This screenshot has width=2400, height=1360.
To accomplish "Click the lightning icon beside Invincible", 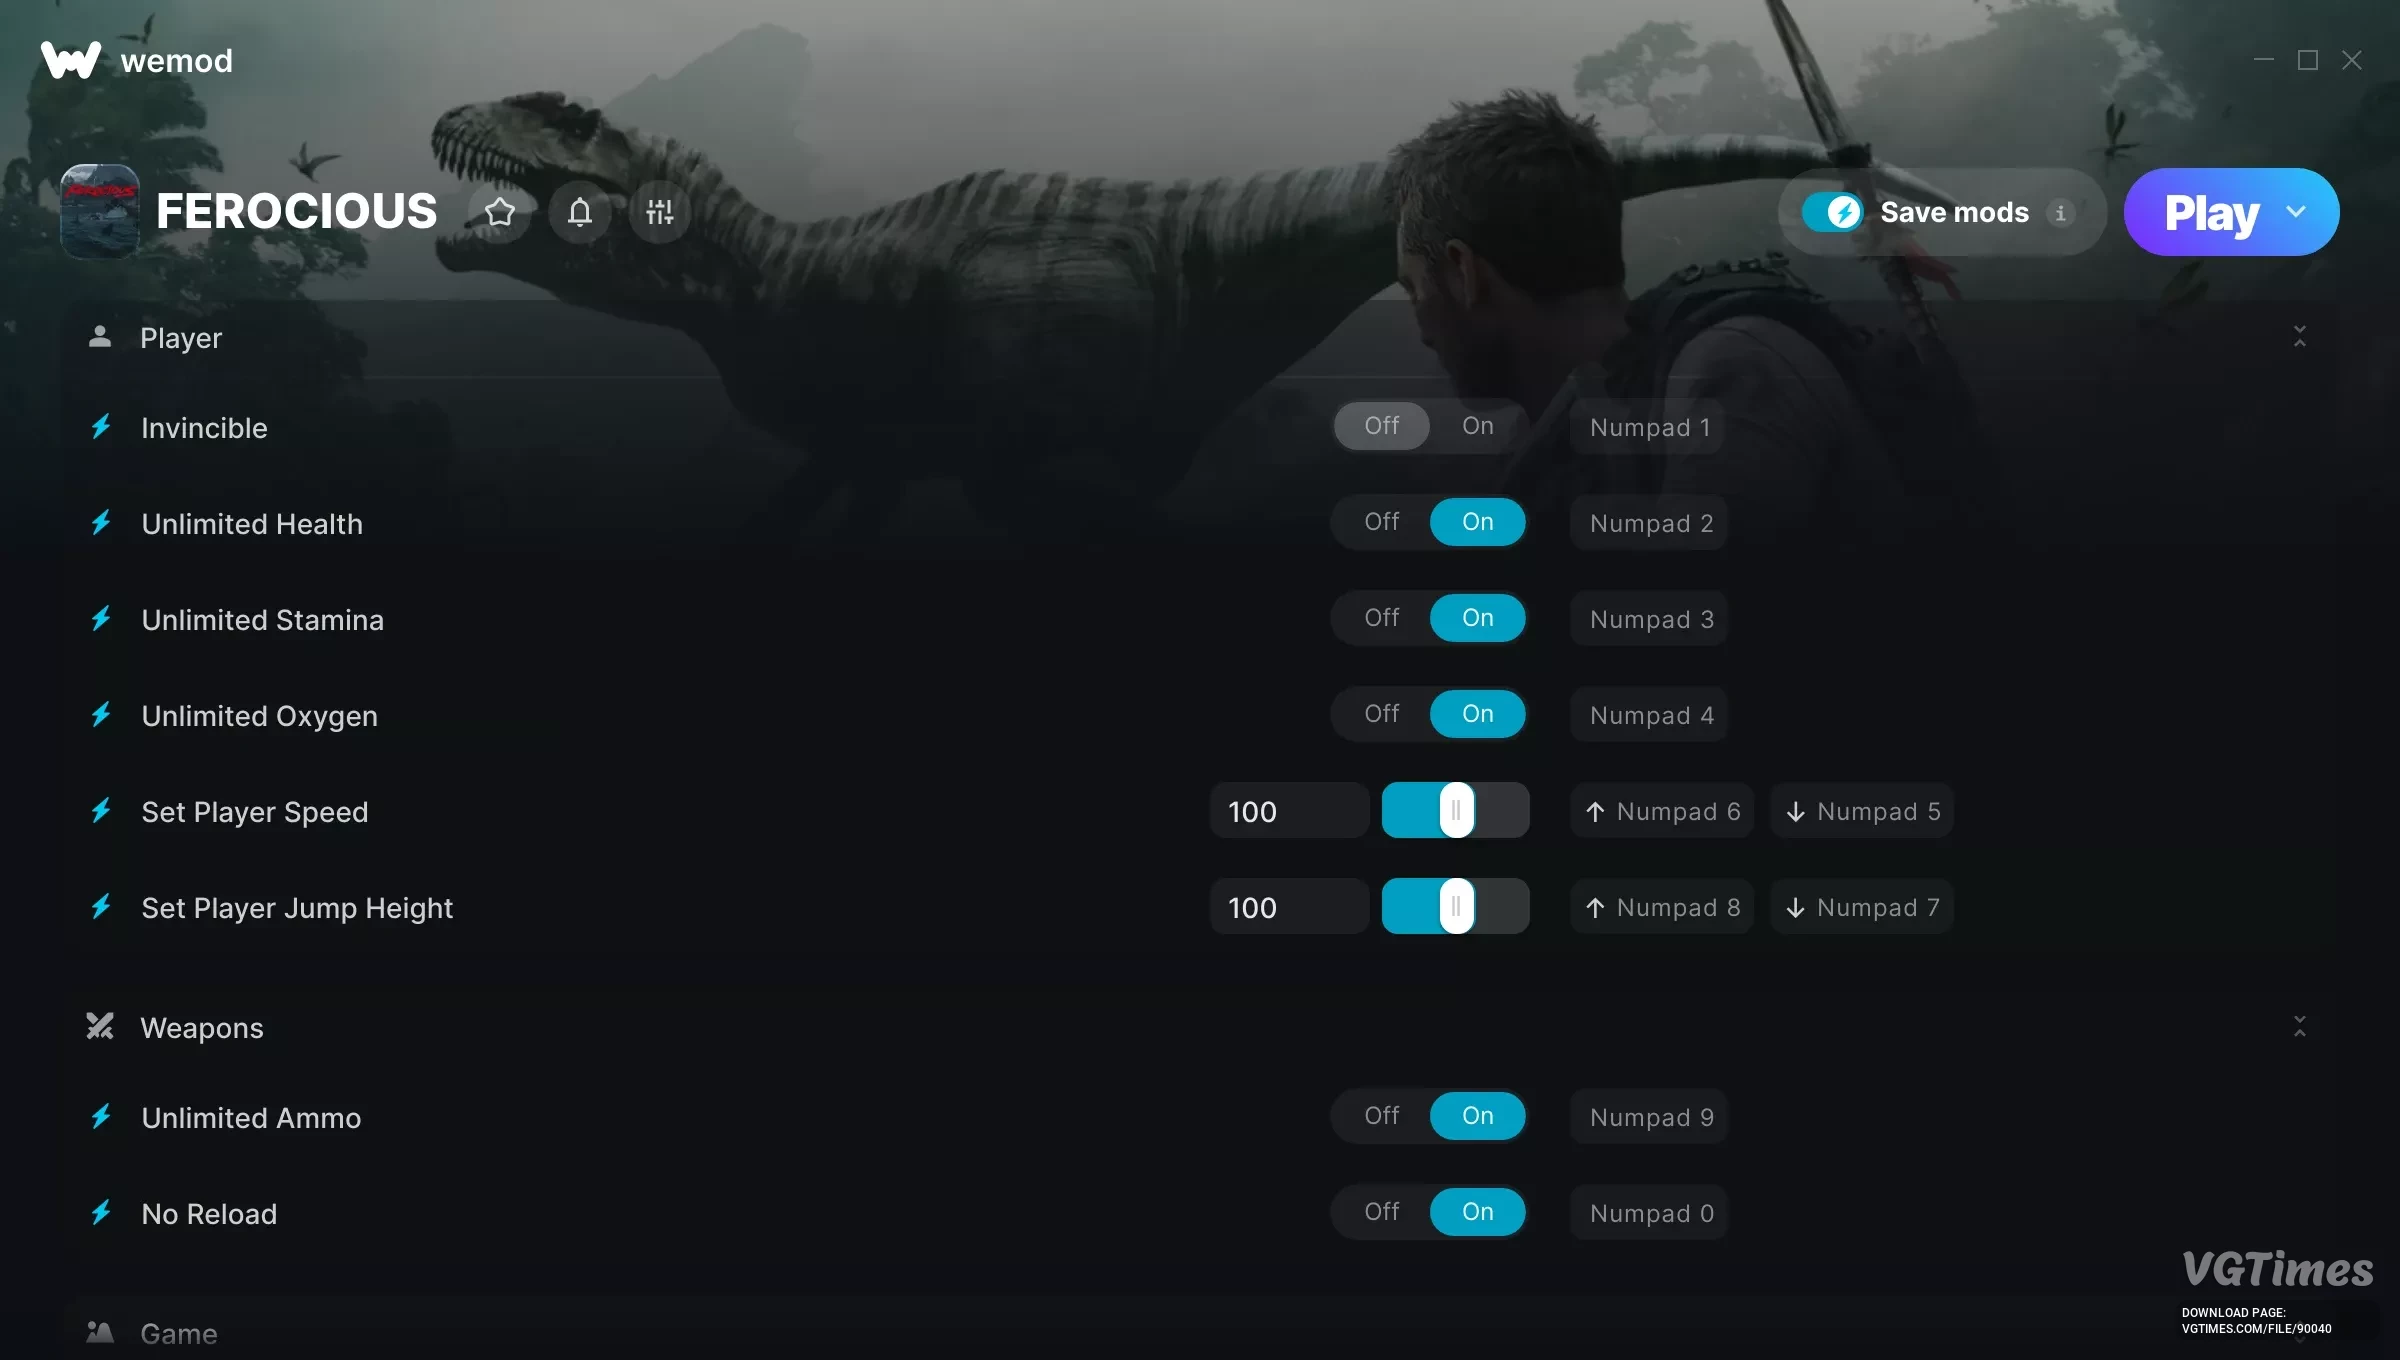I will (101, 427).
